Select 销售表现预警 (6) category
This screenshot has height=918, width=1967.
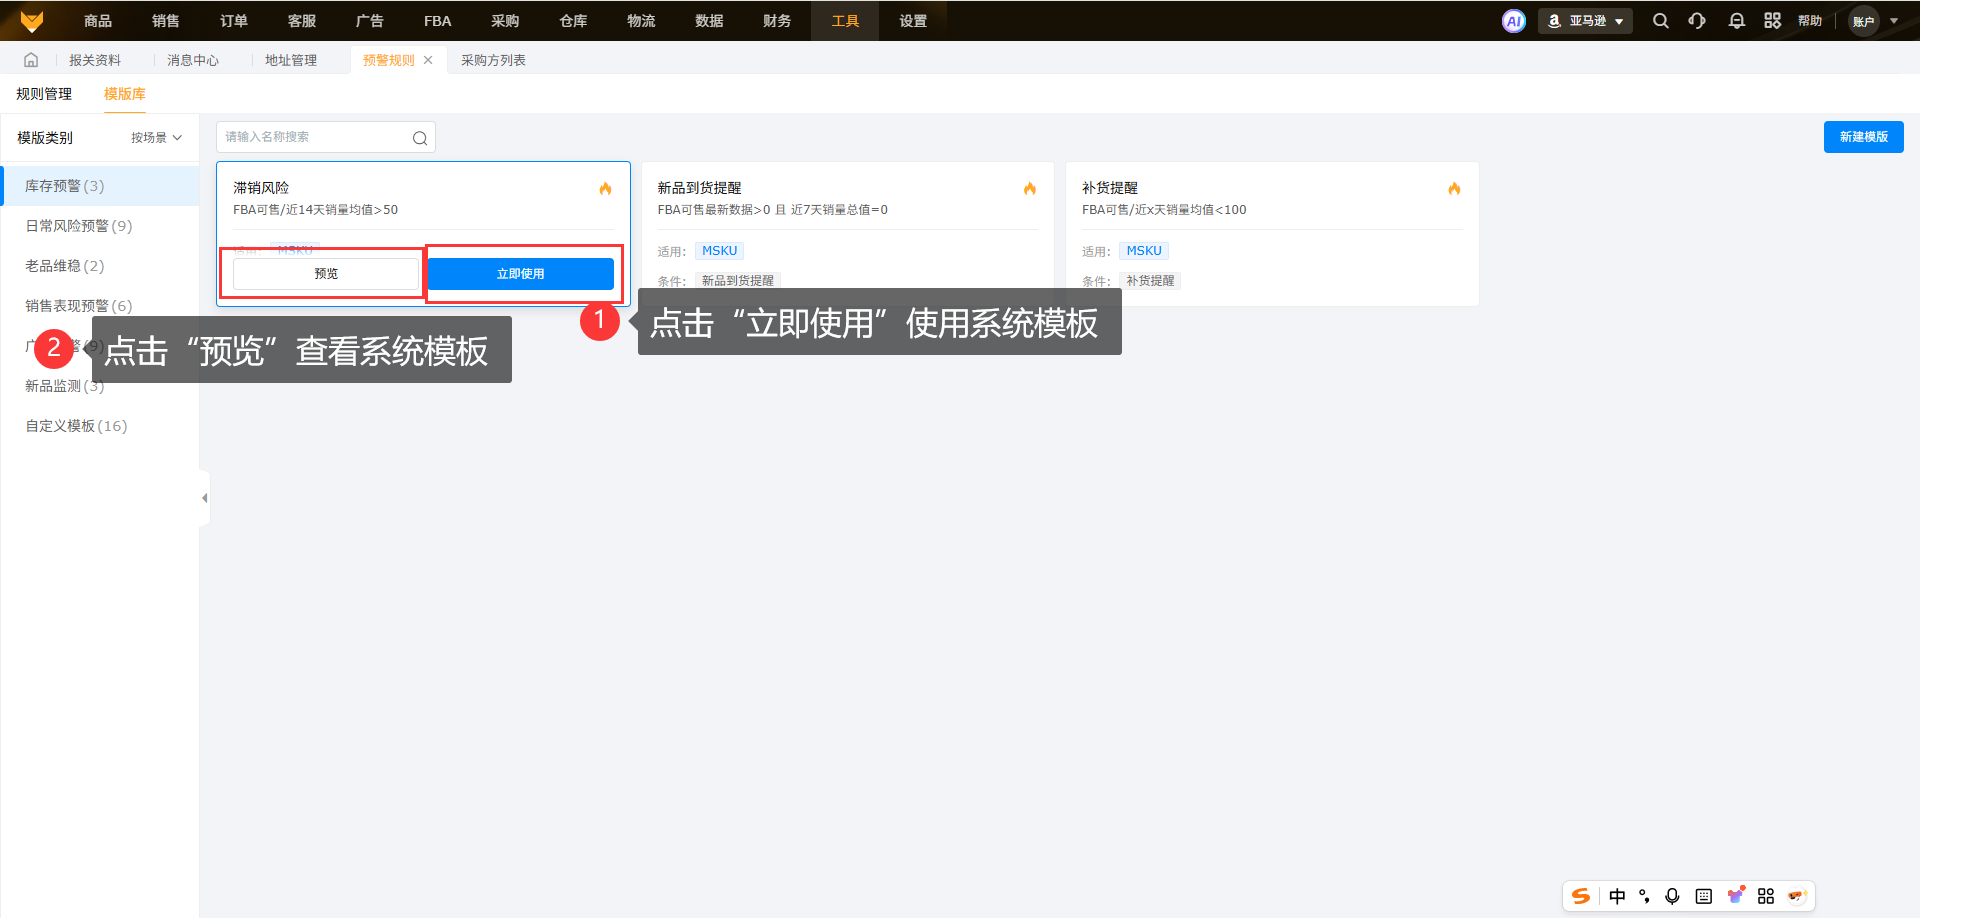(x=100, y=306)
